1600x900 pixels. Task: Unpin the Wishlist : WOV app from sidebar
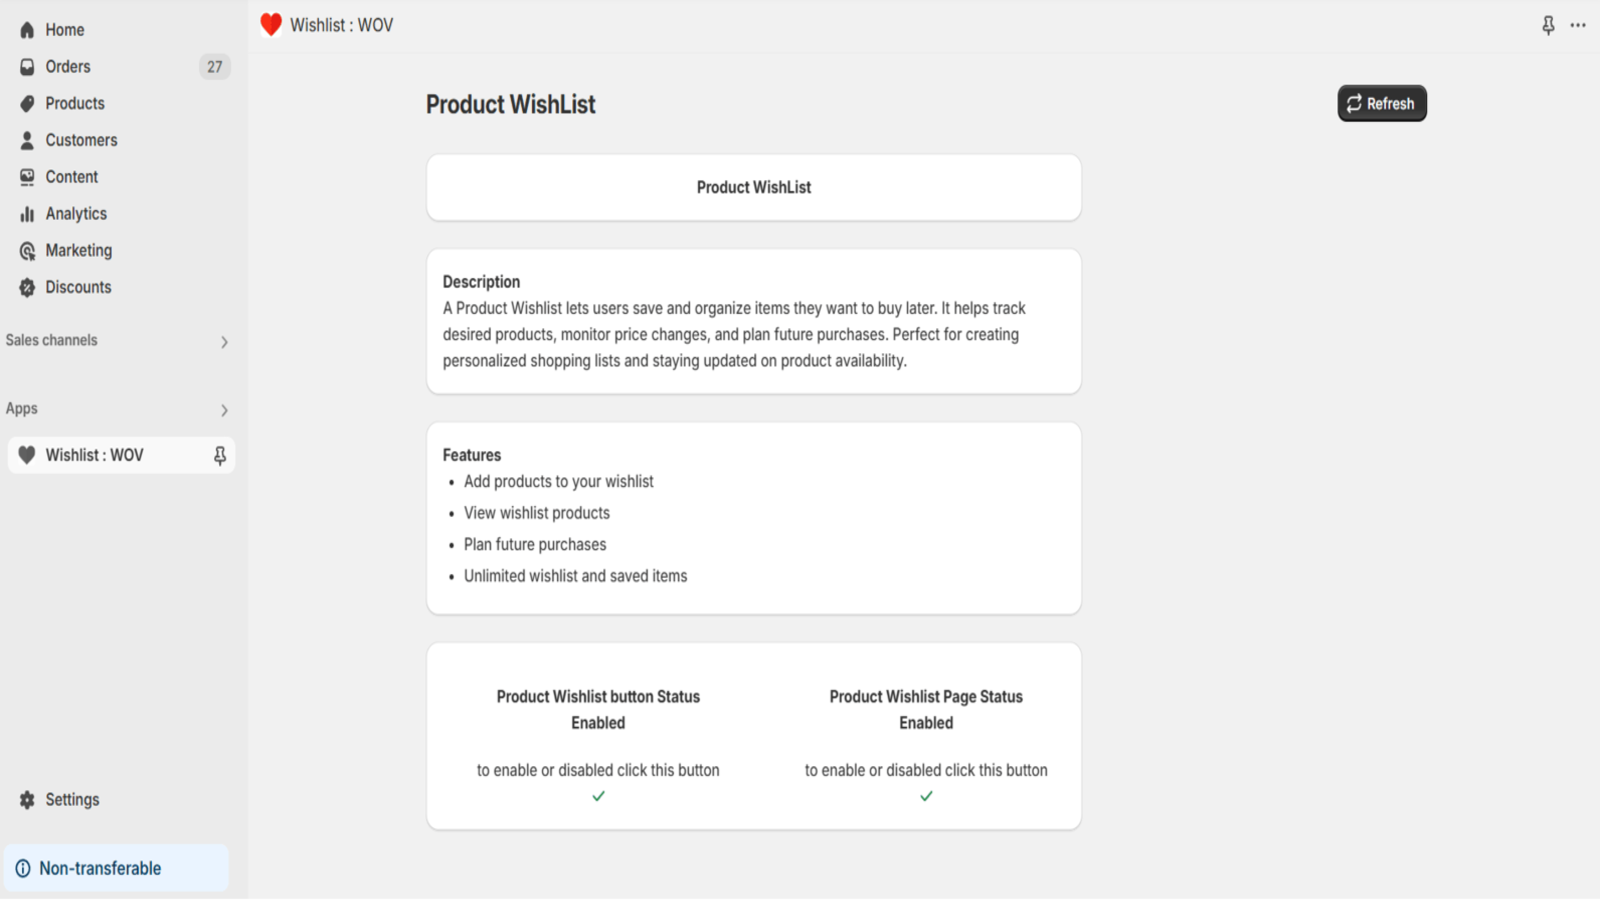point(218,455)
